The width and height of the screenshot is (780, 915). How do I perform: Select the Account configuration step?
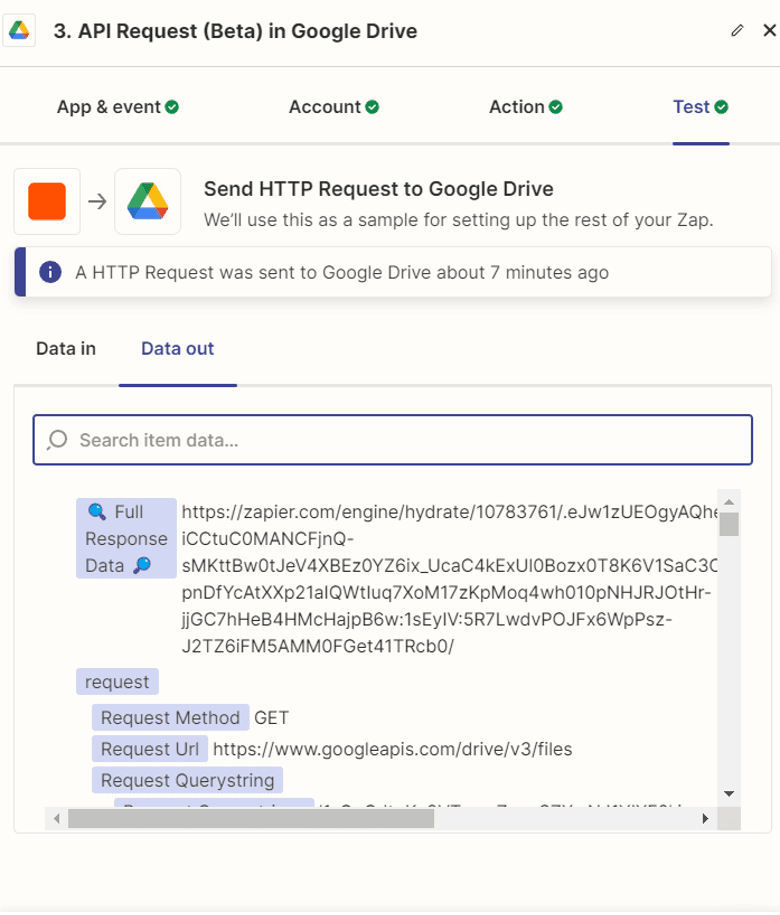click(x=324, y=106)
